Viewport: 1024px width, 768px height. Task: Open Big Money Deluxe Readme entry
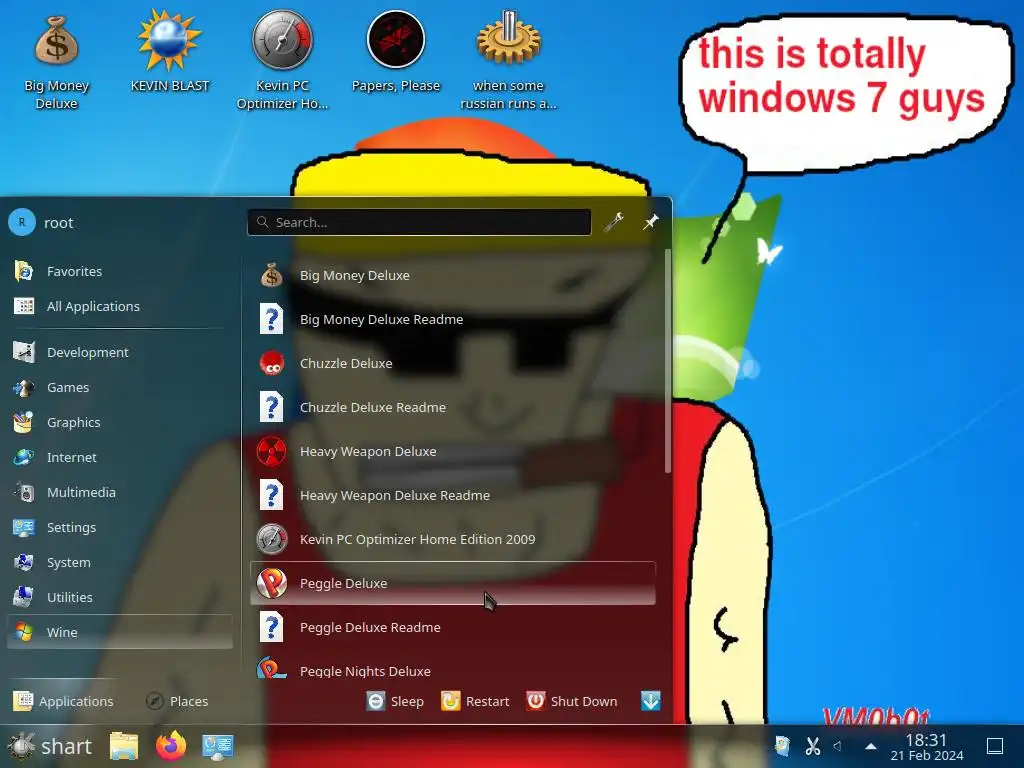[453, 319]
